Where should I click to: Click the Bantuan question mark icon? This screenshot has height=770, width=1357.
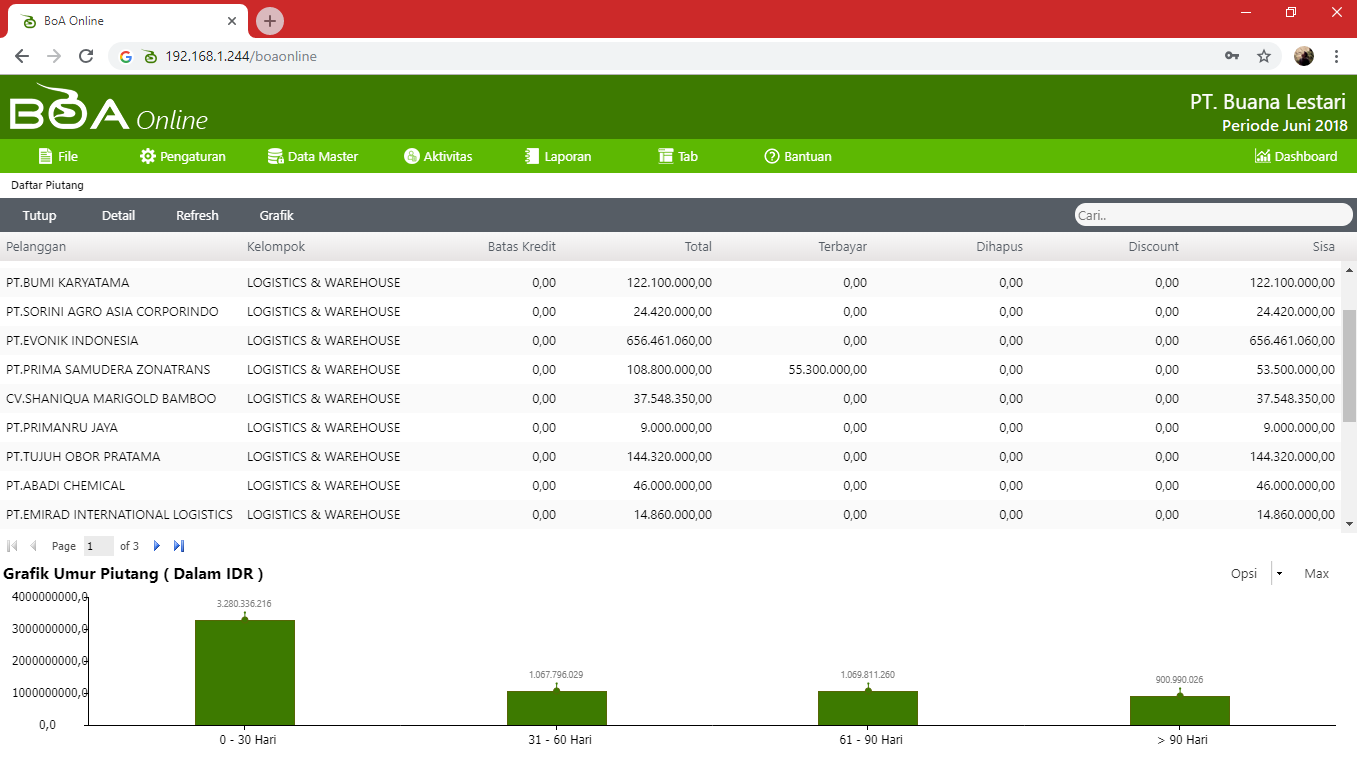[771, 156]
